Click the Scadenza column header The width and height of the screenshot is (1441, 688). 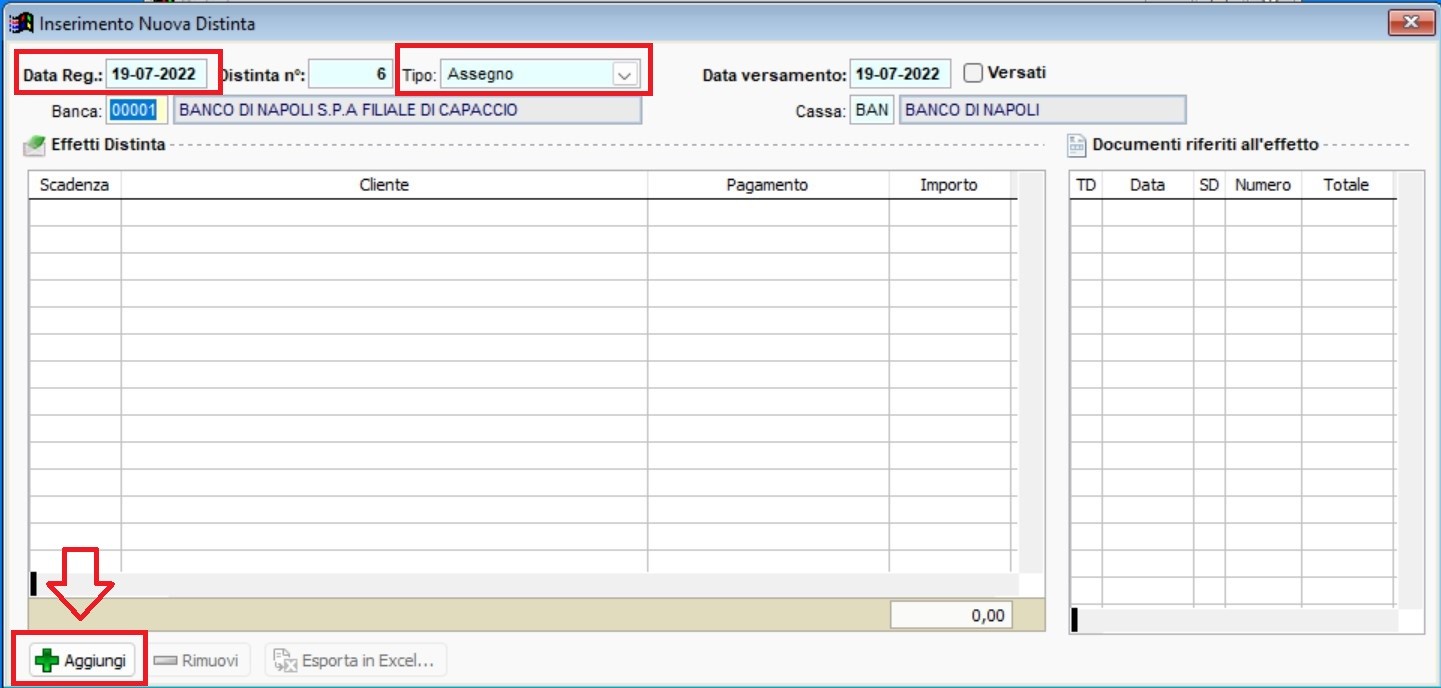pos(74,184)
